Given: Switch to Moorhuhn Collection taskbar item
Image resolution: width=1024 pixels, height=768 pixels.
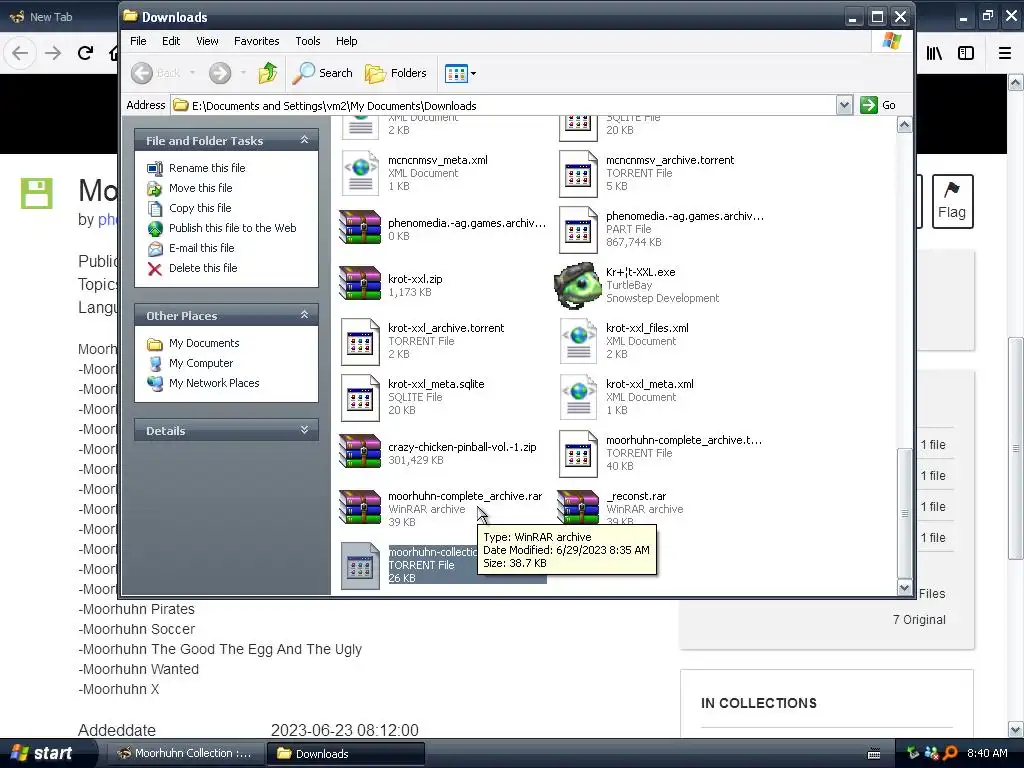Looking at the screenshot, I should (x=184, y=753).
